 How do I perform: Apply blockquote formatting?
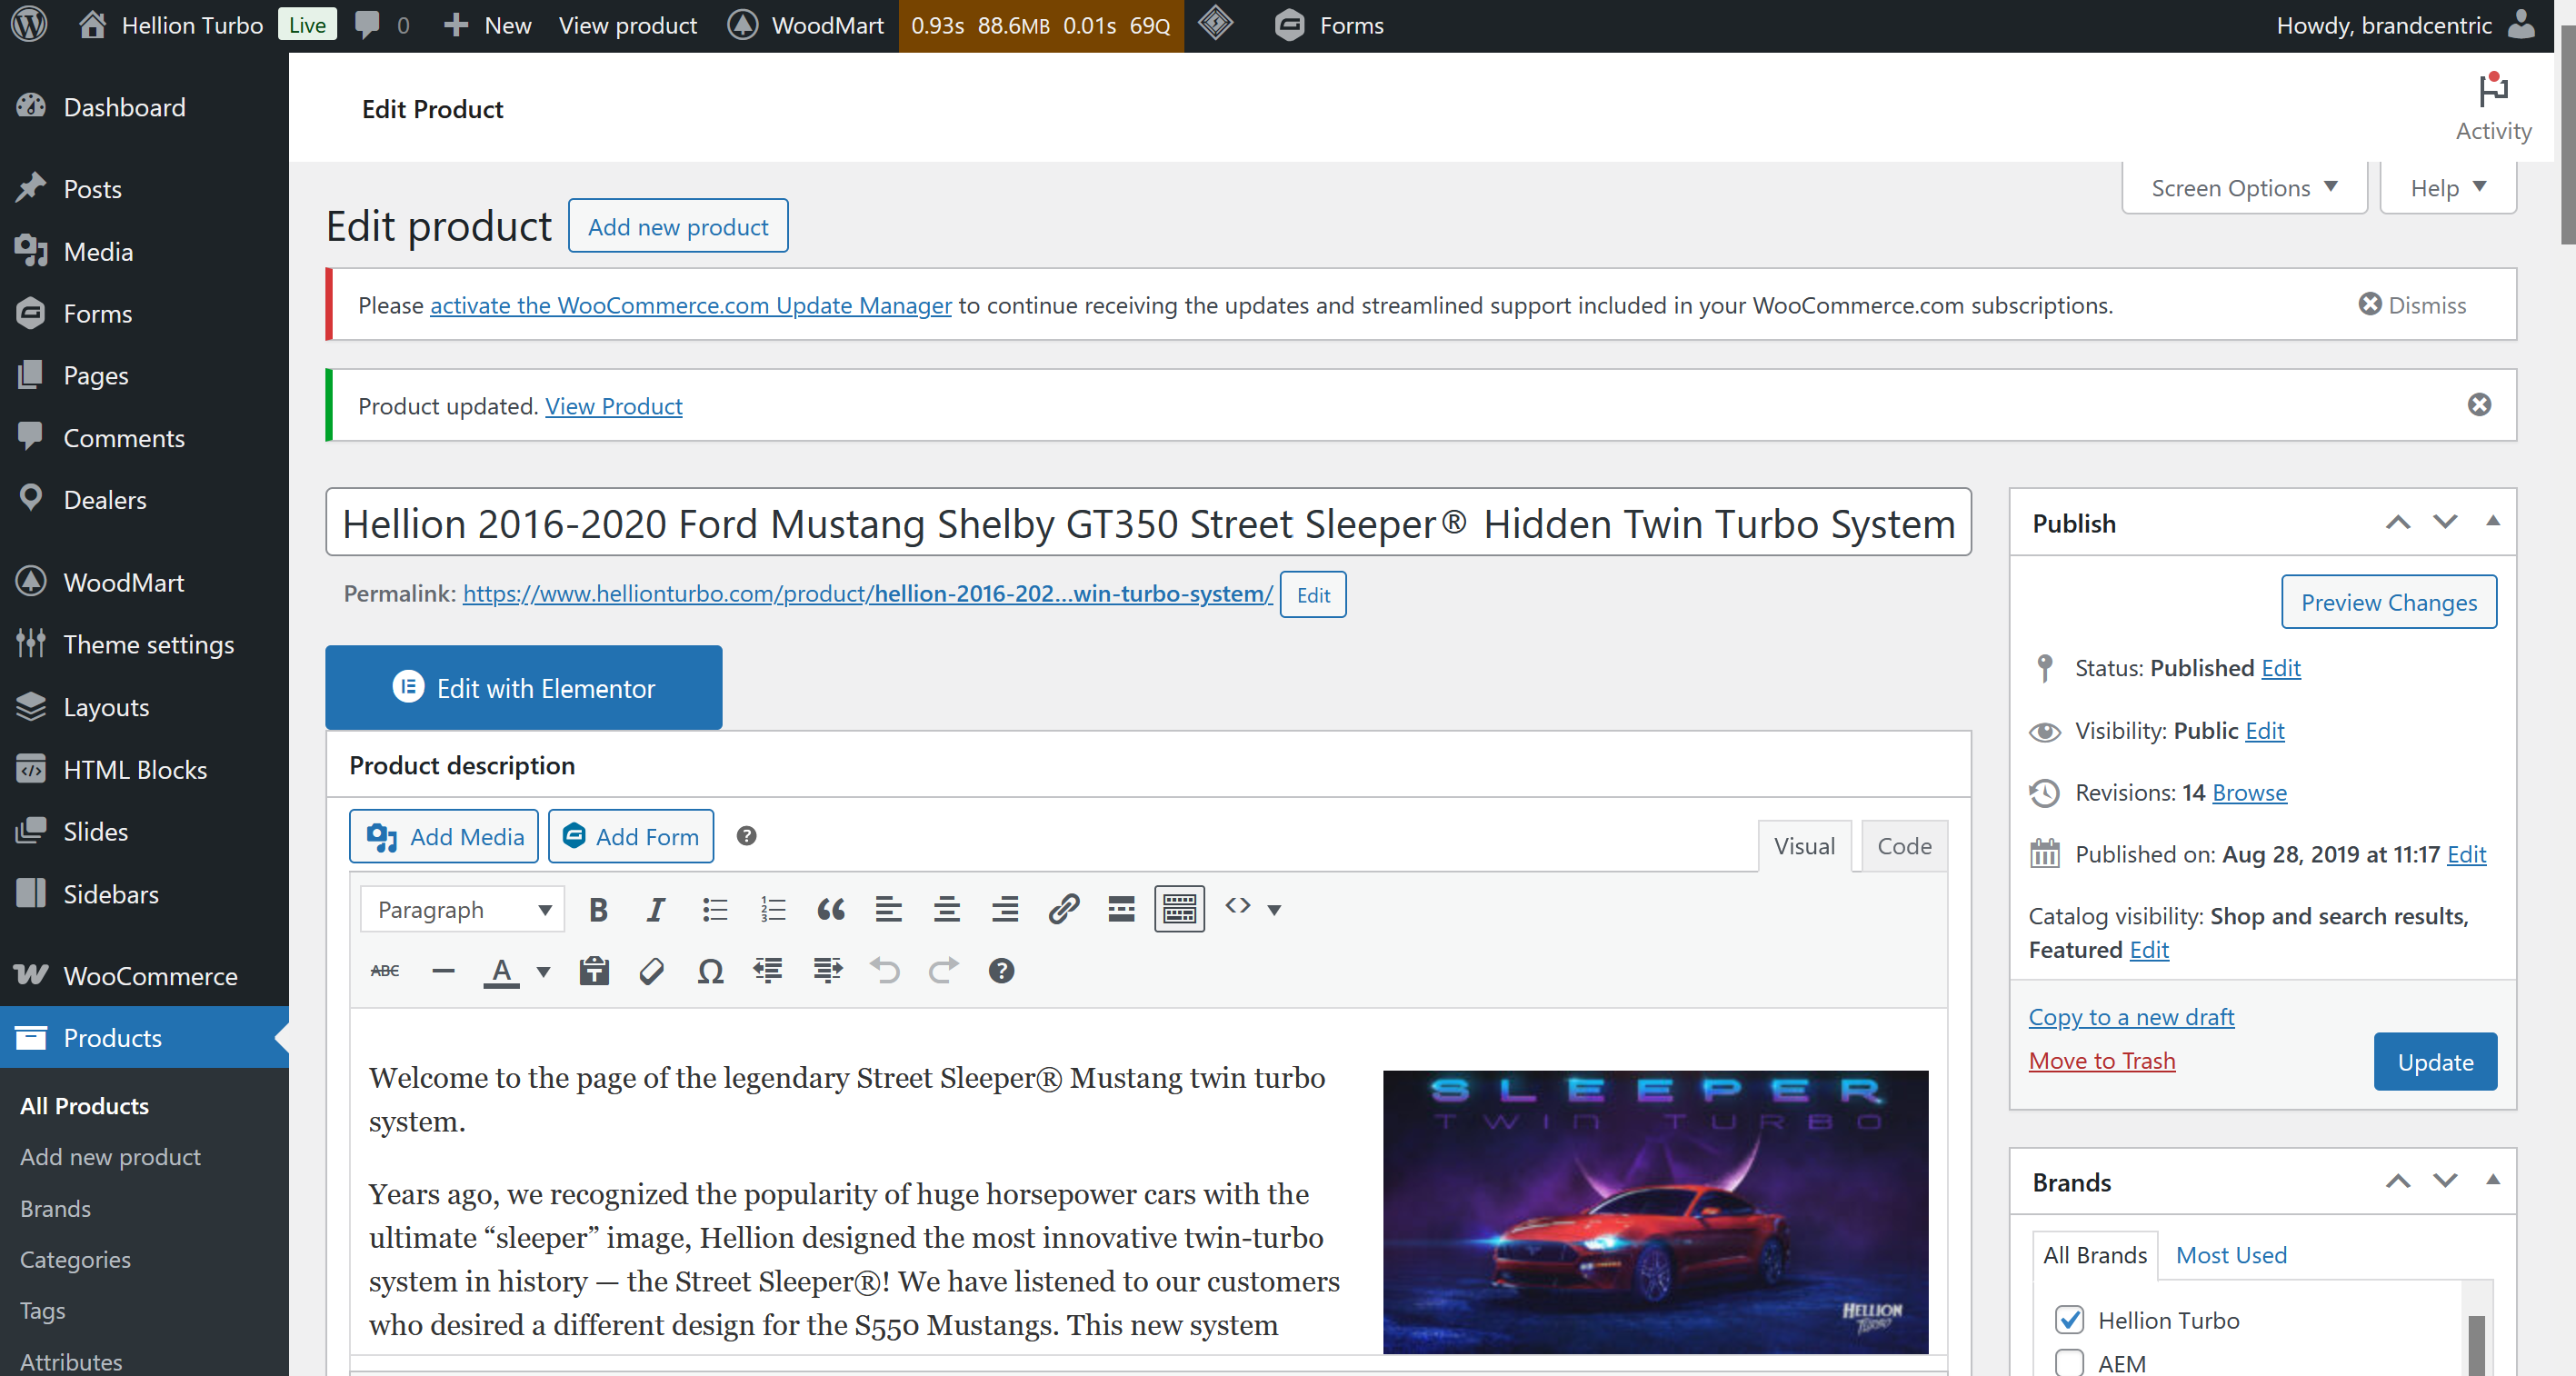(831, 909)
